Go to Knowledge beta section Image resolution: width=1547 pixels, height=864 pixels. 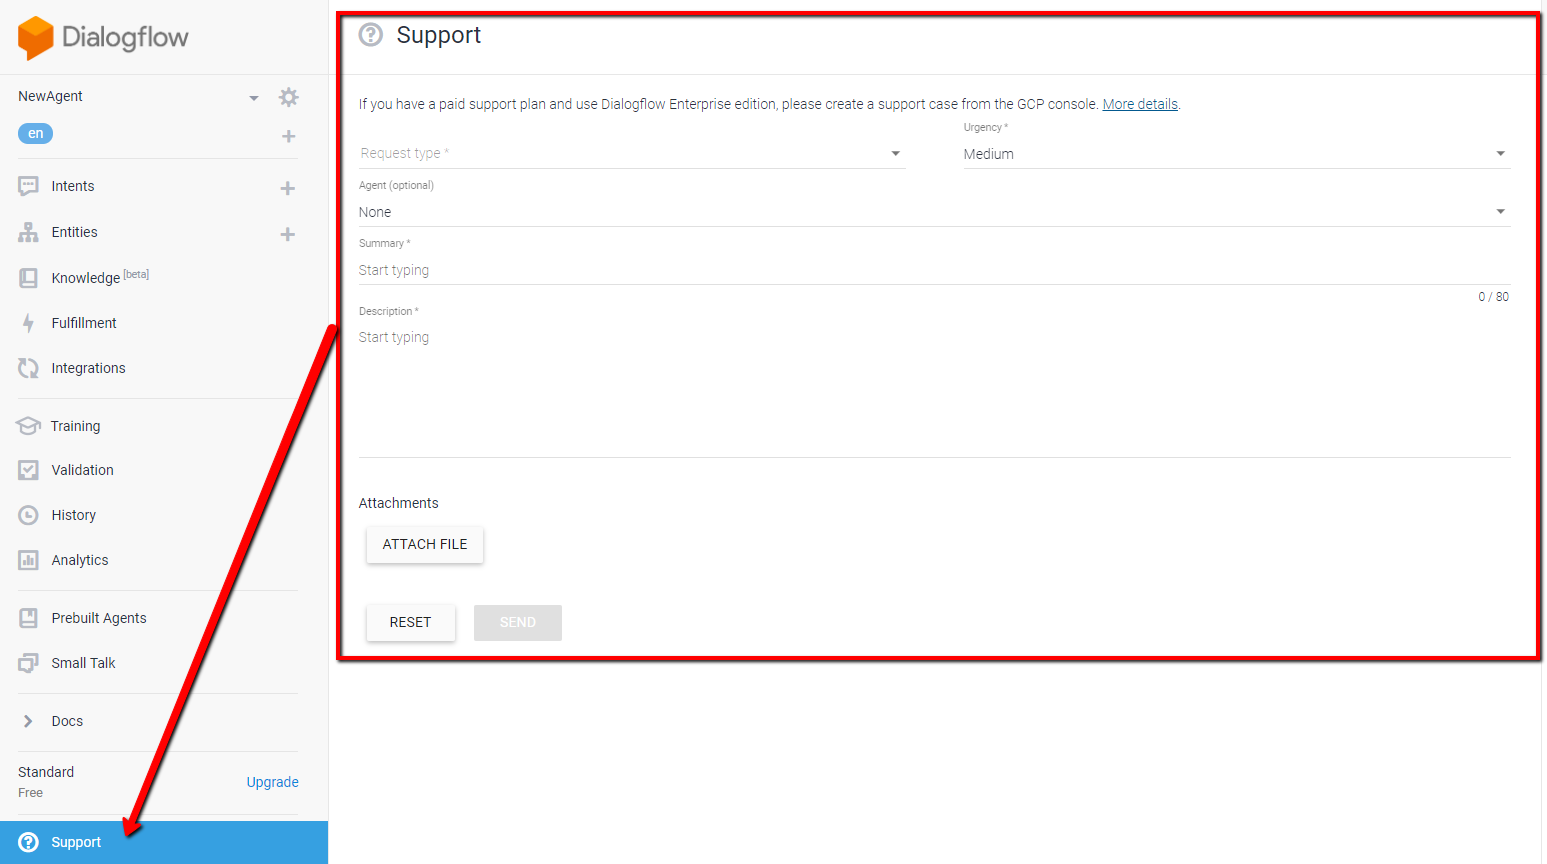[x=100, y=277]
